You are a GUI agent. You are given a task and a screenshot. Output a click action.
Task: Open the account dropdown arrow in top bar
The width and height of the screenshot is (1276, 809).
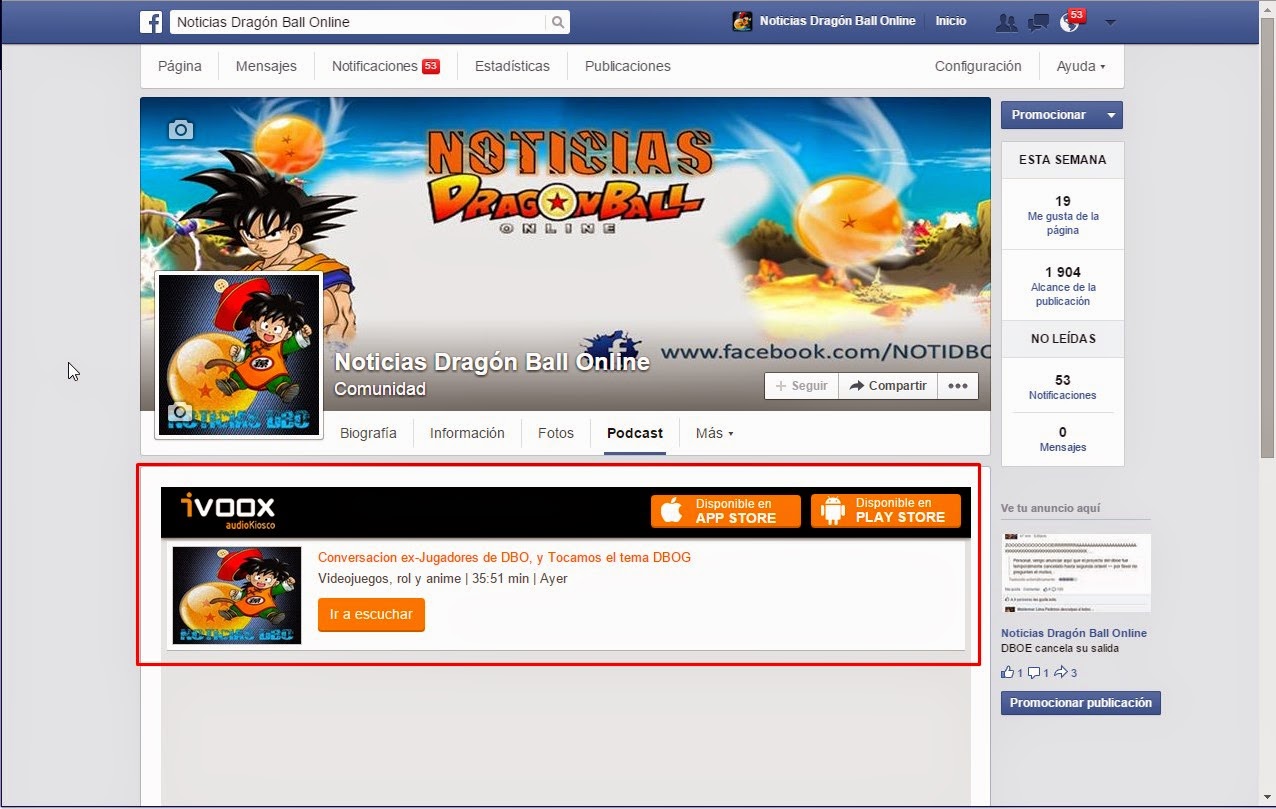(x=1110, y=22)
